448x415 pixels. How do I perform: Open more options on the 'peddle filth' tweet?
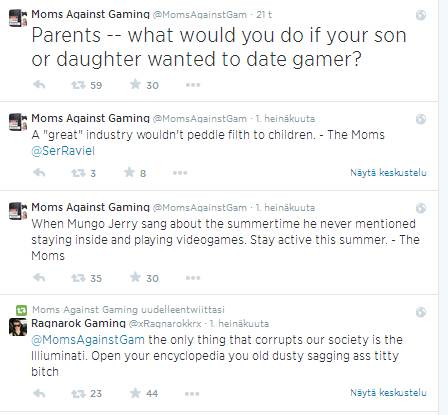(180, 173)
